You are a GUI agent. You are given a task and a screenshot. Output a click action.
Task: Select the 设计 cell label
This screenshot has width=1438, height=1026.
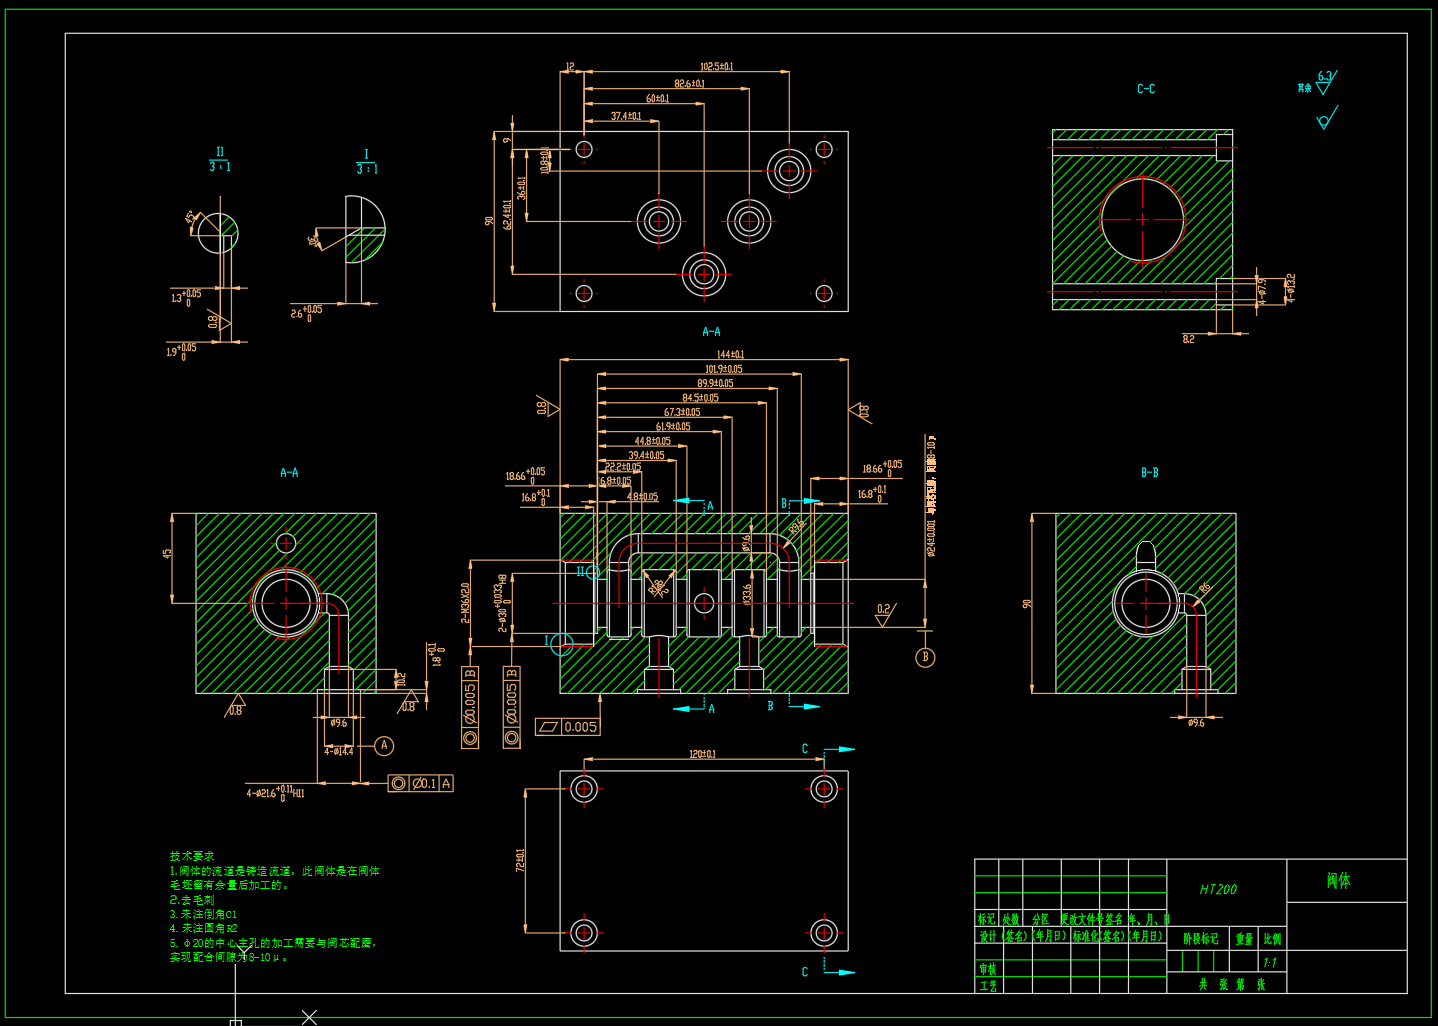coord(987,936)
